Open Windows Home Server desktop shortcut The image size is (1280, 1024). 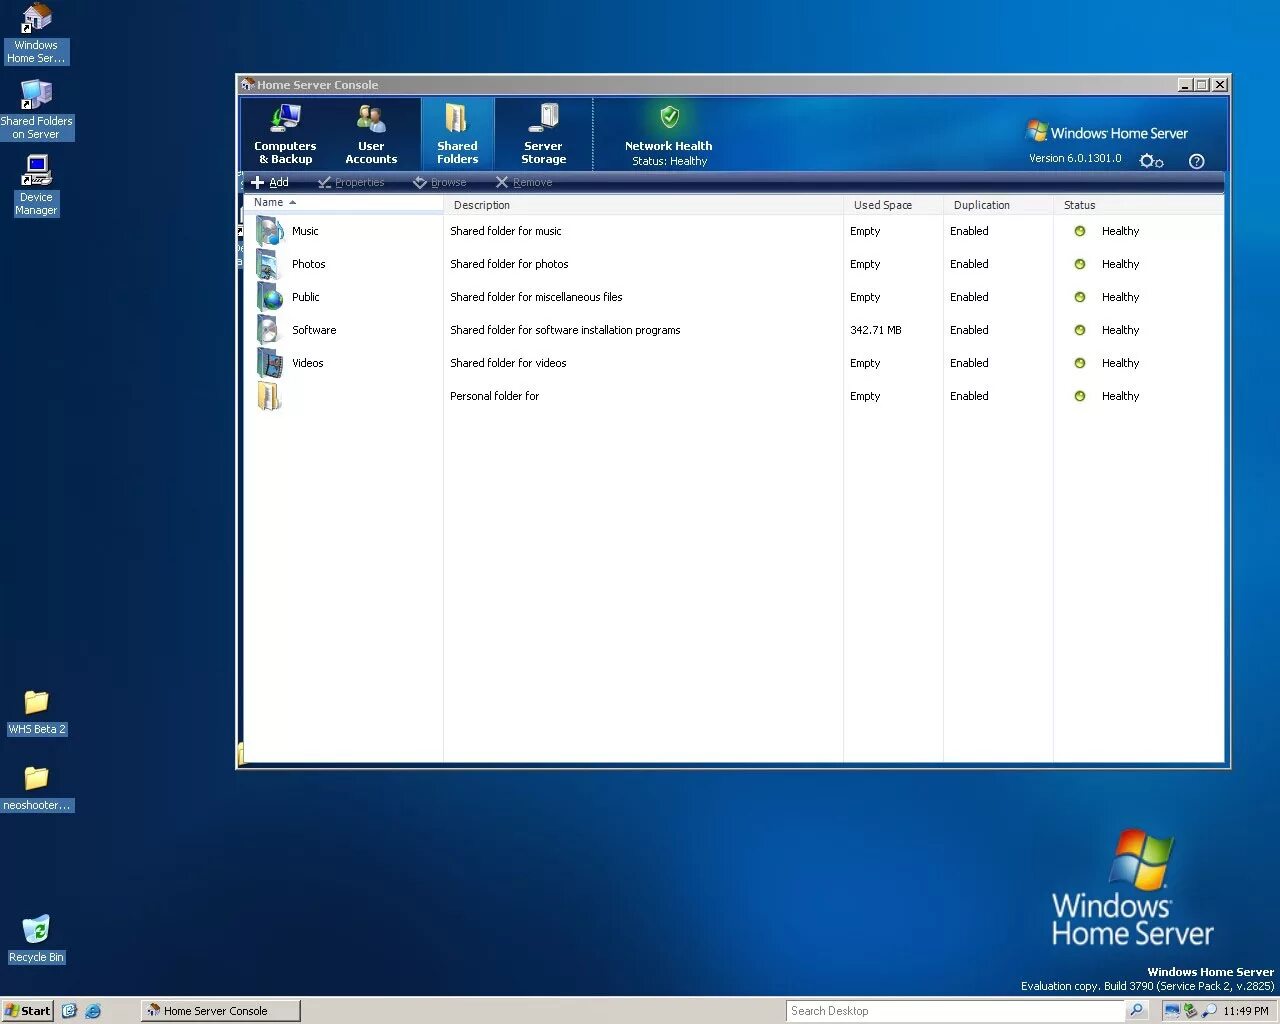point(36,34)
